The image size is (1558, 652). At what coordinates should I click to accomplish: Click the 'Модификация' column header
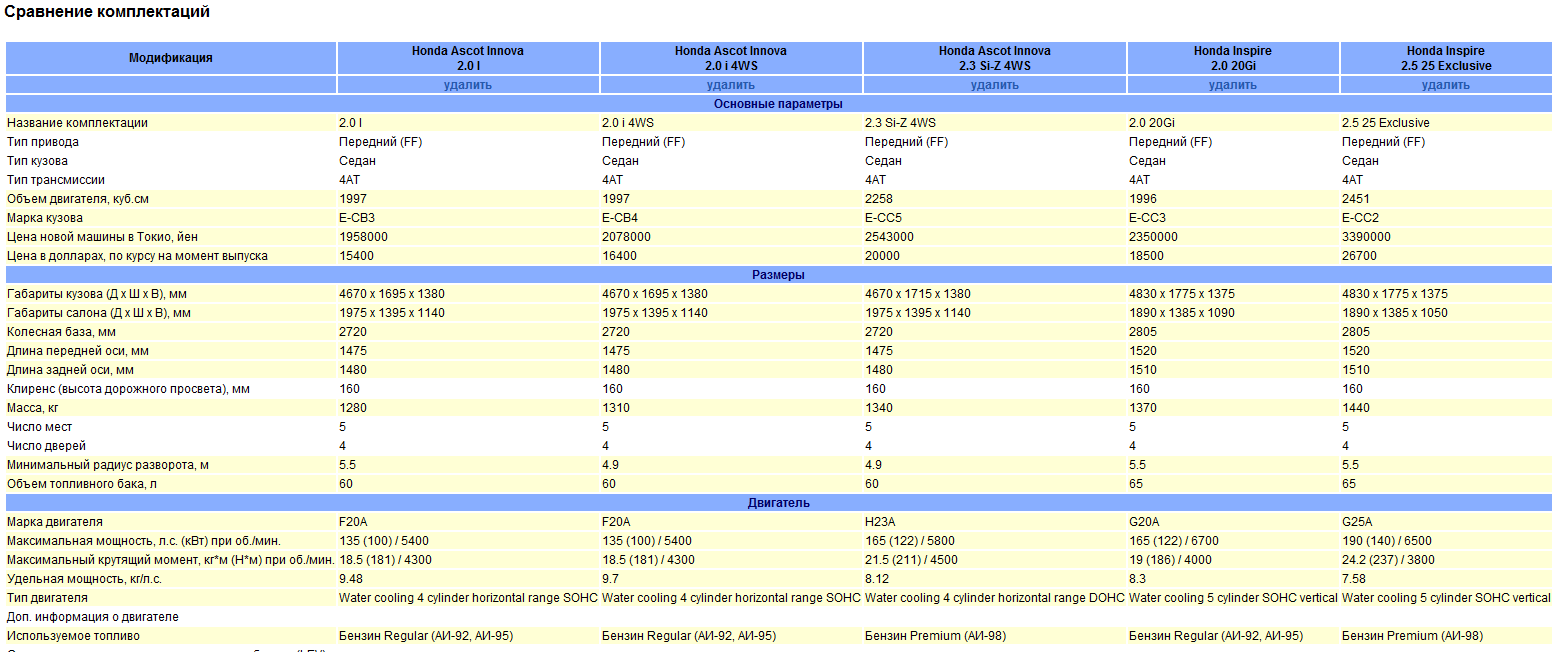(x=171, y=58)
